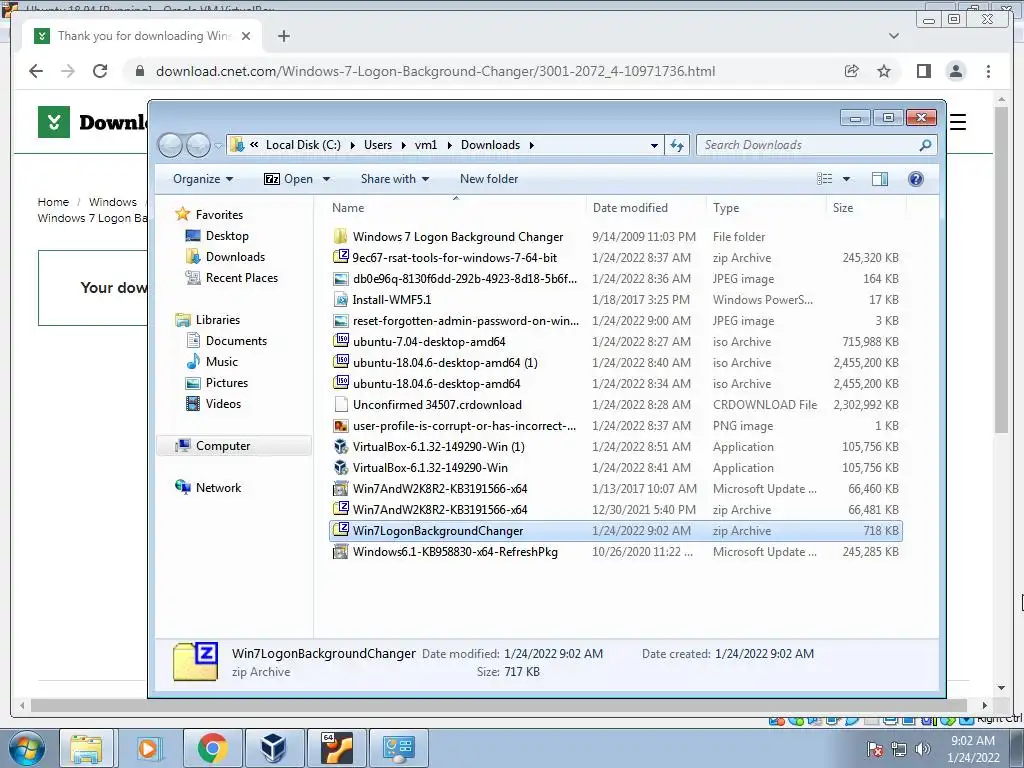Open the view options dropdown arrow
The height and width of the screenshot is (768, 1024).
[x=846, y=179]
